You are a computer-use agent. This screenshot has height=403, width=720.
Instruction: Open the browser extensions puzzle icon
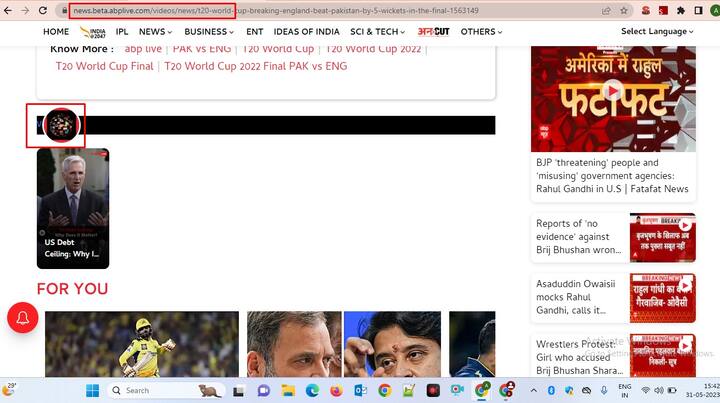click(681, 11)
